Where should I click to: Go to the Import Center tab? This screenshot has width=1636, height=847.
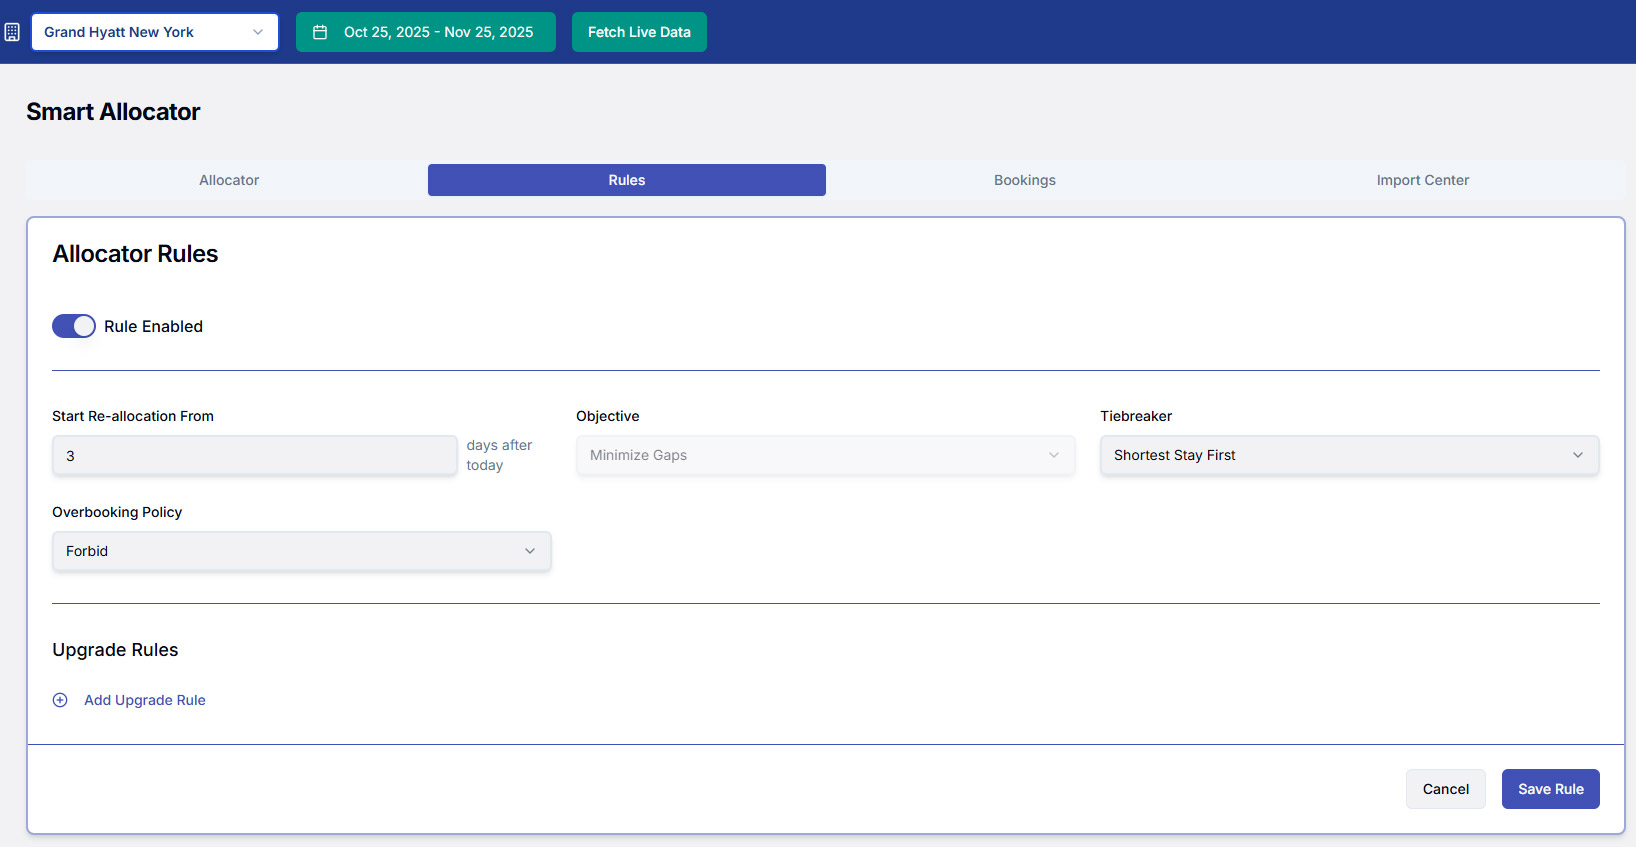coord(1422,180)
